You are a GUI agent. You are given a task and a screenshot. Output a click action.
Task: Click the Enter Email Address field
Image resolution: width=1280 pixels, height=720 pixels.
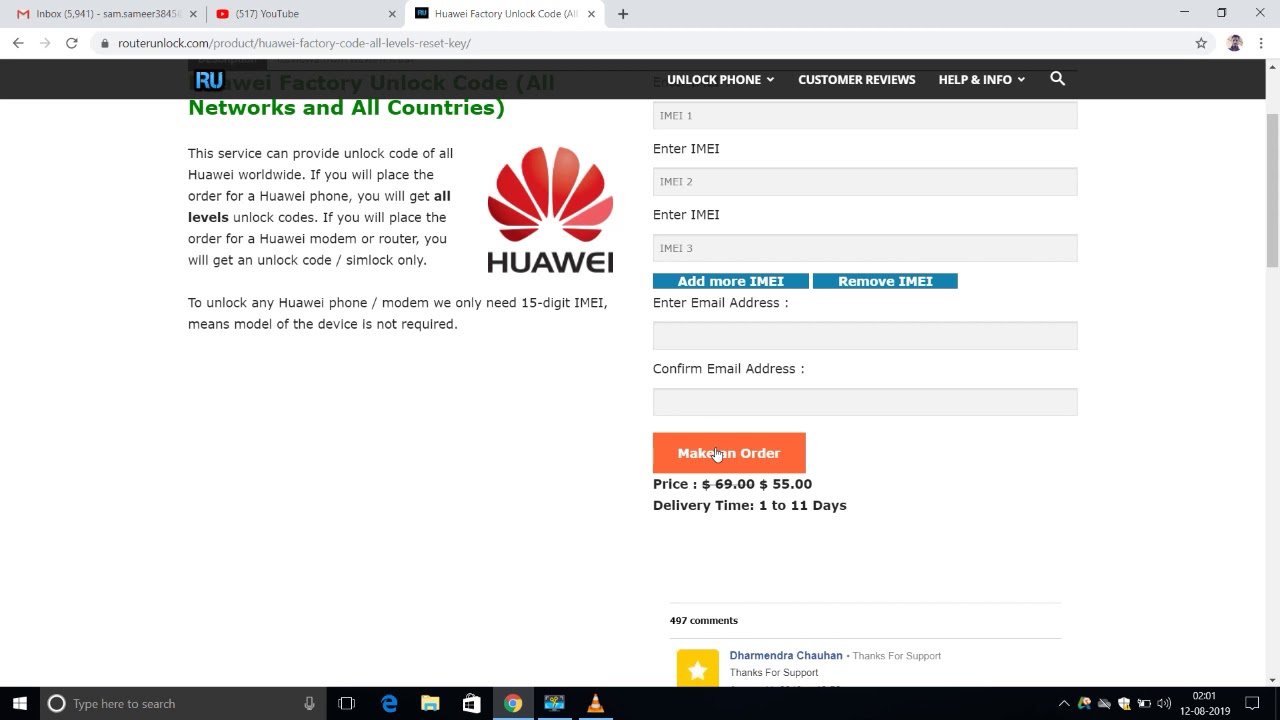[864, 336]
